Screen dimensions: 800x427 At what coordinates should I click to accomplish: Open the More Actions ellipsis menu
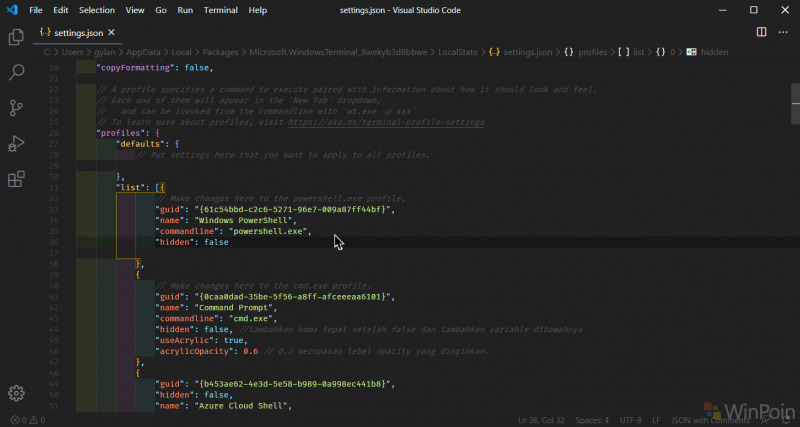[x=783, y=32]
